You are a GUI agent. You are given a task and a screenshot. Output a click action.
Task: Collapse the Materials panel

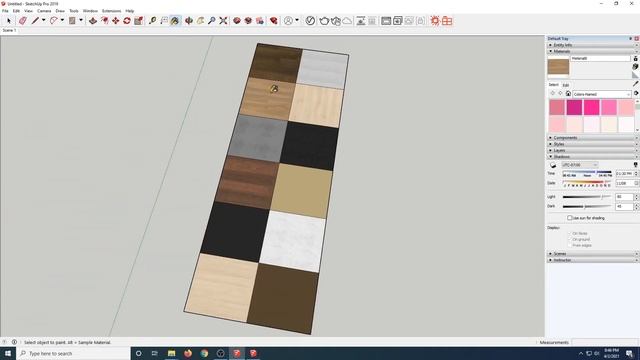pos(592,51)
